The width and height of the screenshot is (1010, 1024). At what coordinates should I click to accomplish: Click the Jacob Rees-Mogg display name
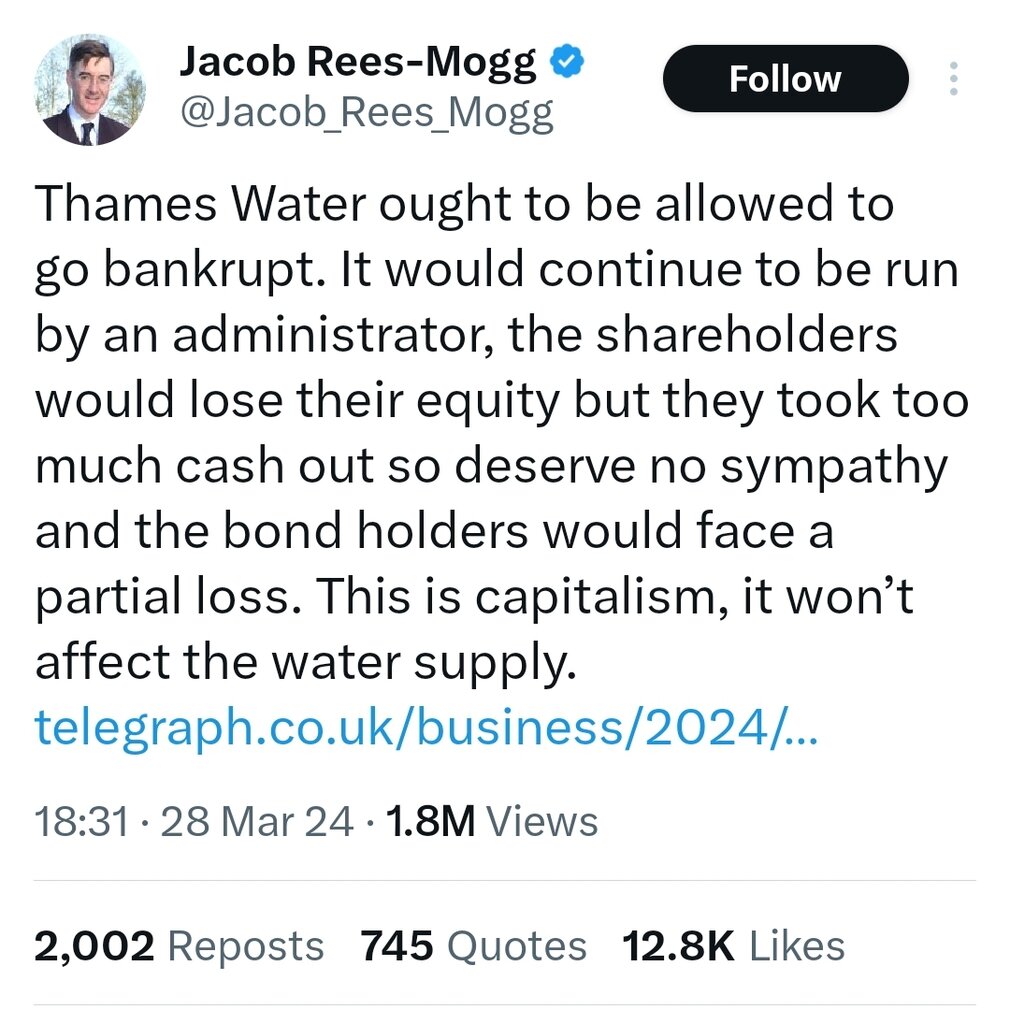(x=359, y=65)
